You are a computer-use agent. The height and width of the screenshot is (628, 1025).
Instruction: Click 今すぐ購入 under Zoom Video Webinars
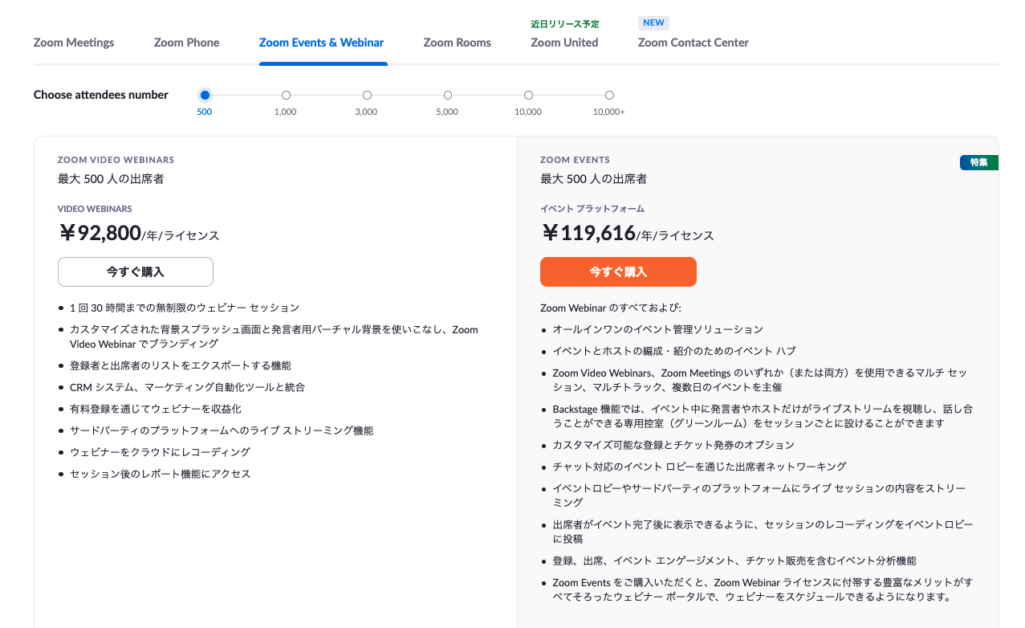click(x=135, y=272)
